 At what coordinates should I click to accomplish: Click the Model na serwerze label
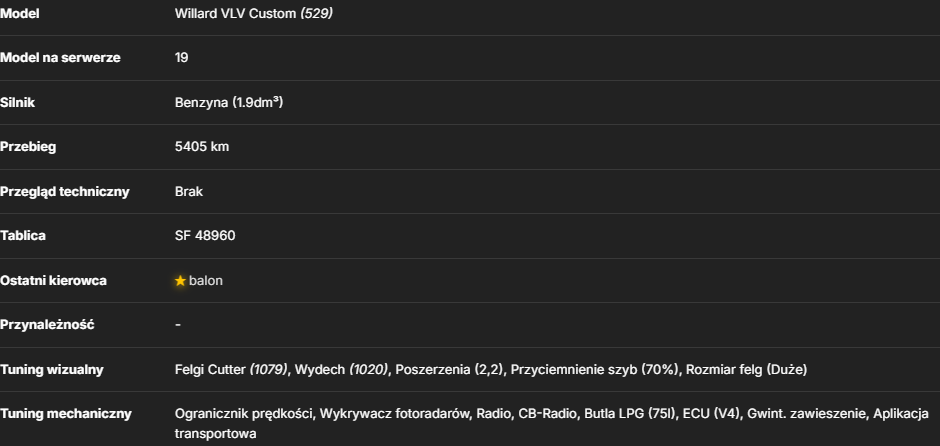[60, 58]
